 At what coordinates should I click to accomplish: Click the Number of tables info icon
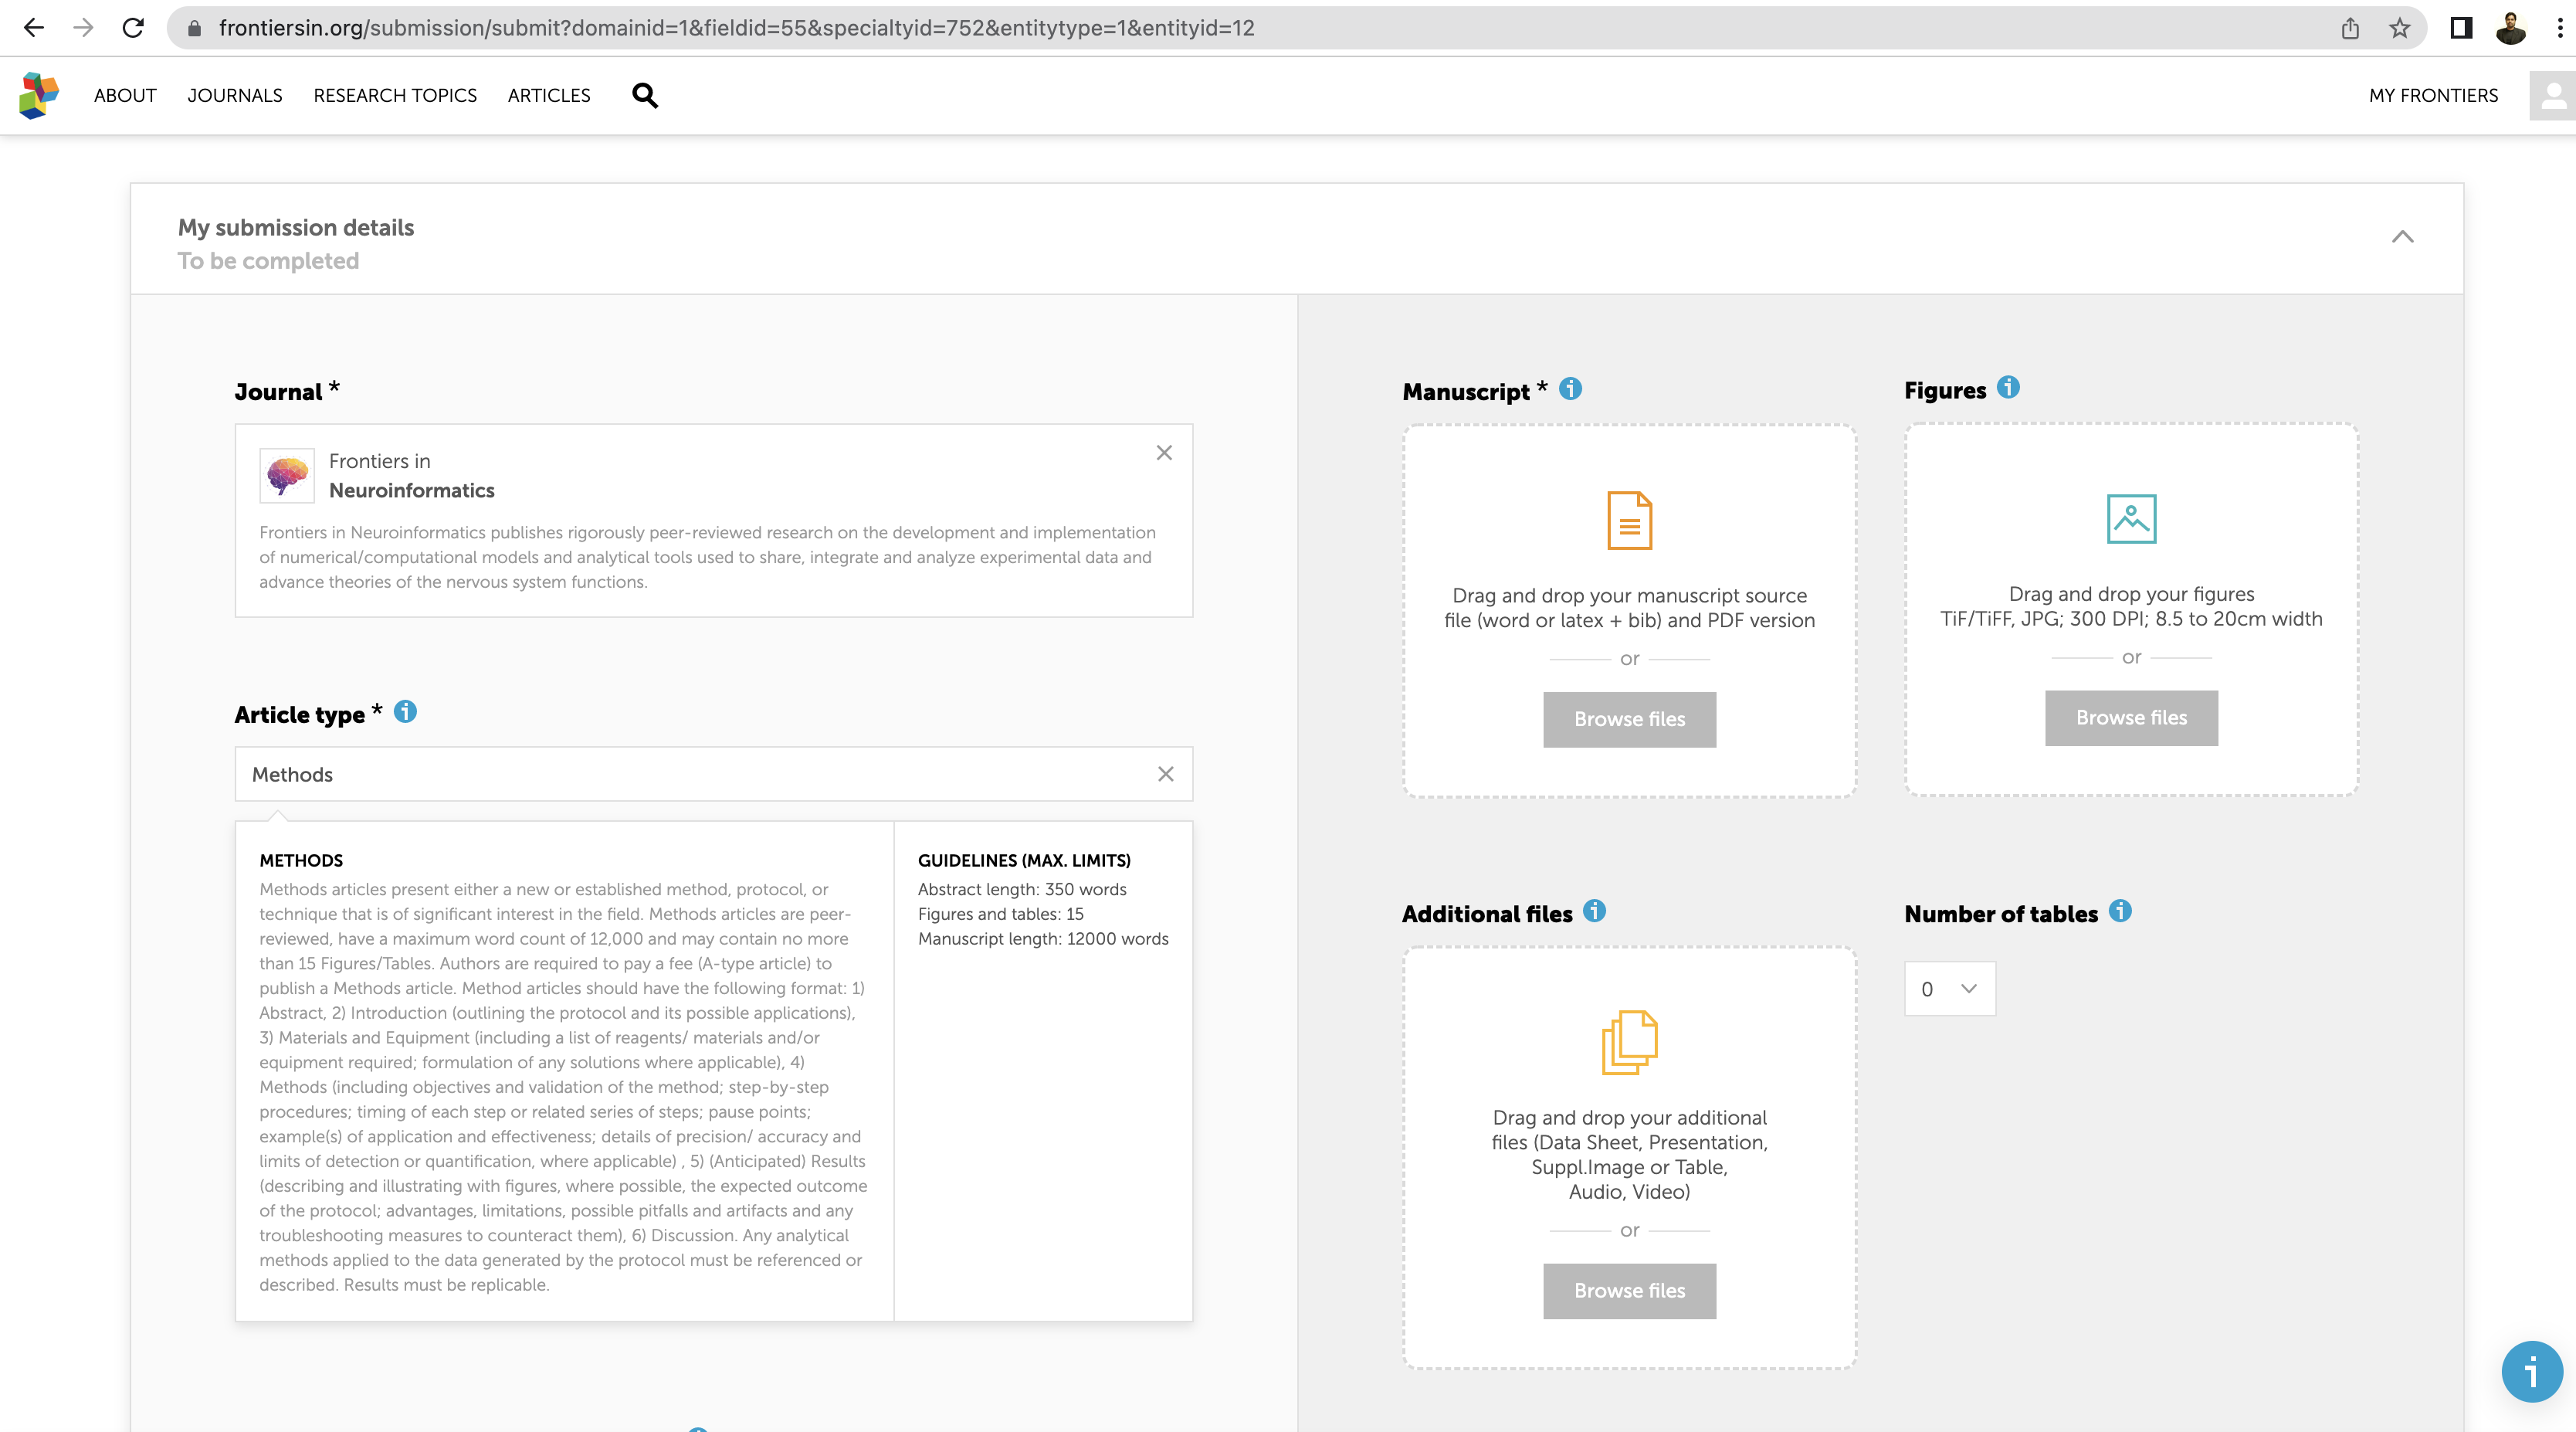[2120, 911]
